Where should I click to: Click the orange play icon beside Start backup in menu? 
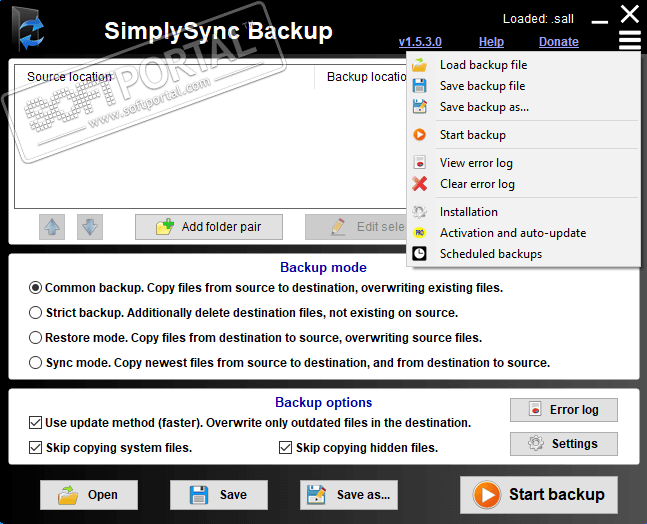tap(420, 135)
